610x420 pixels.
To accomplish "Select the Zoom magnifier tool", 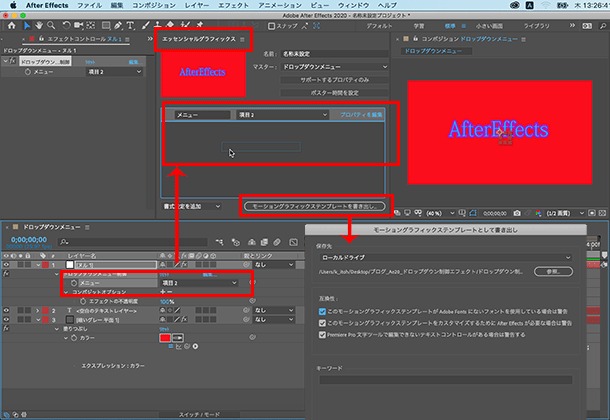I will tap(51, 26).
